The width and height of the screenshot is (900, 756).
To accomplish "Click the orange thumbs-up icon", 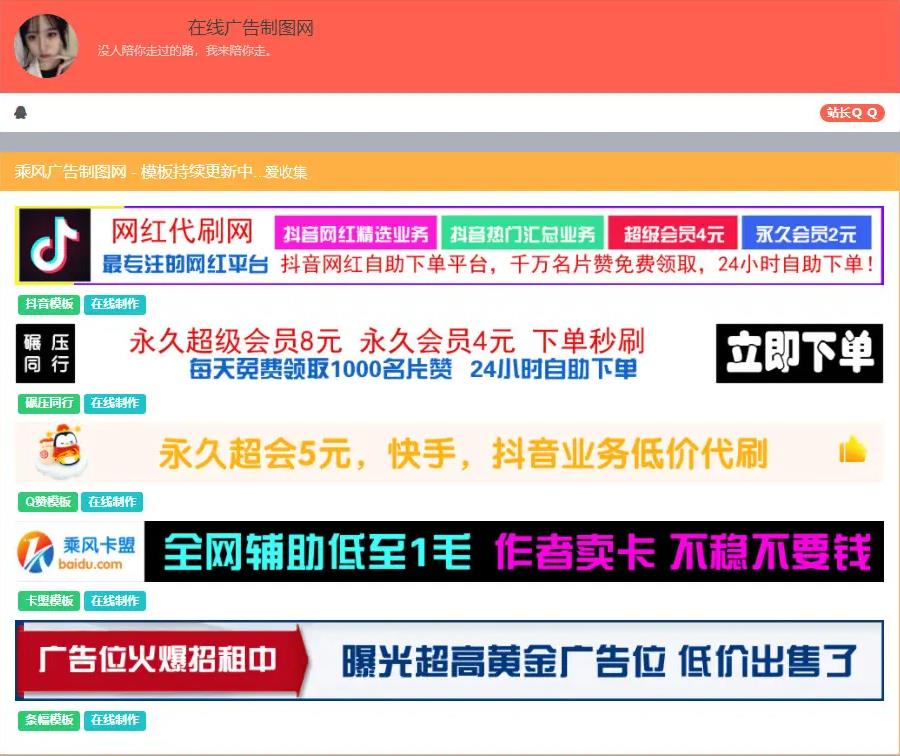I will click(853, 449).
